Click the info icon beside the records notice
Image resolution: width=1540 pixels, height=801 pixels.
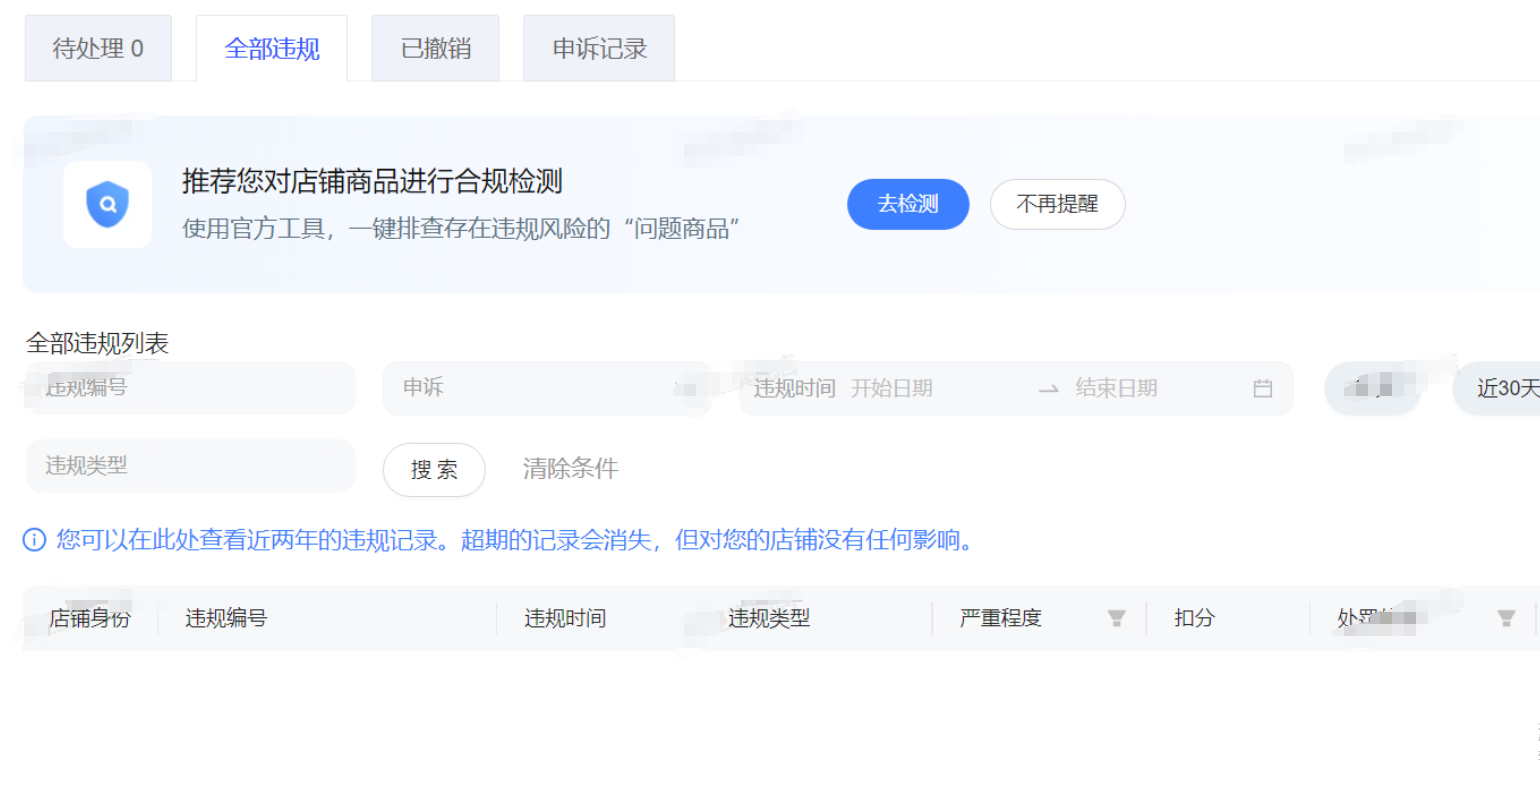(x=34, y=541)
